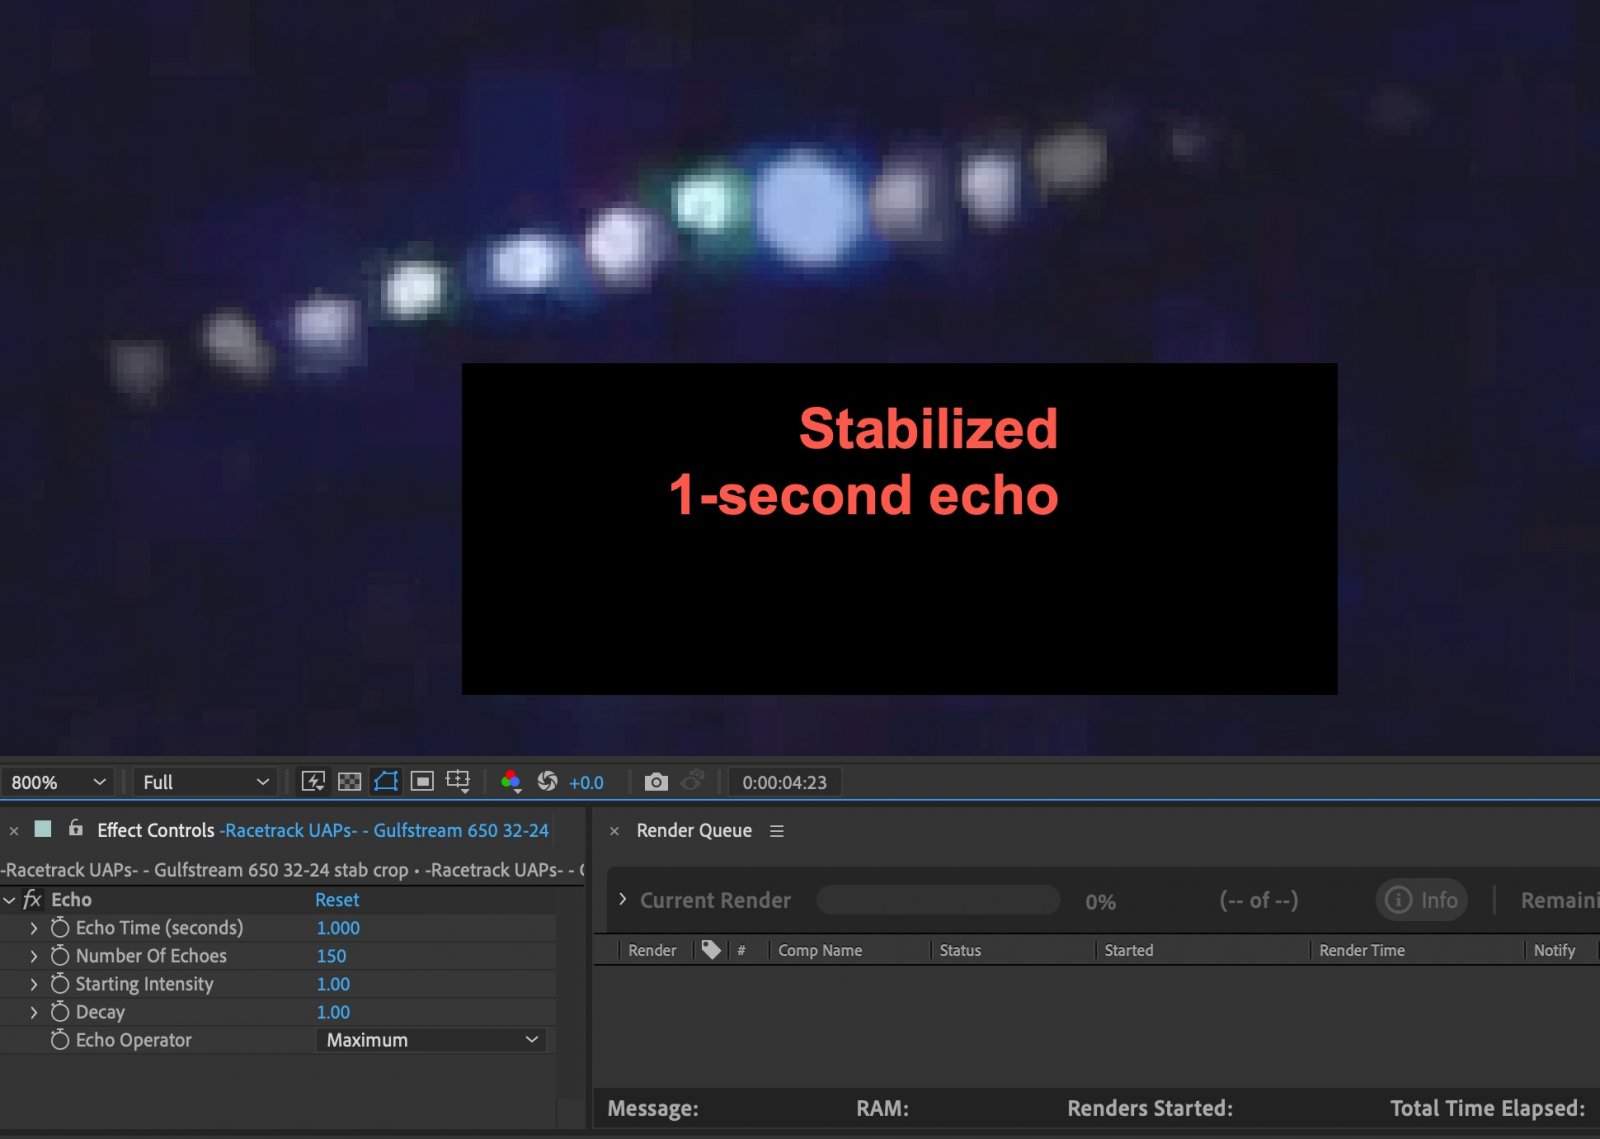Click the Reset Exposure aperture icon
This screenshot has width=1600, height=1139.
pyautogui.click(x=547, y=782)
